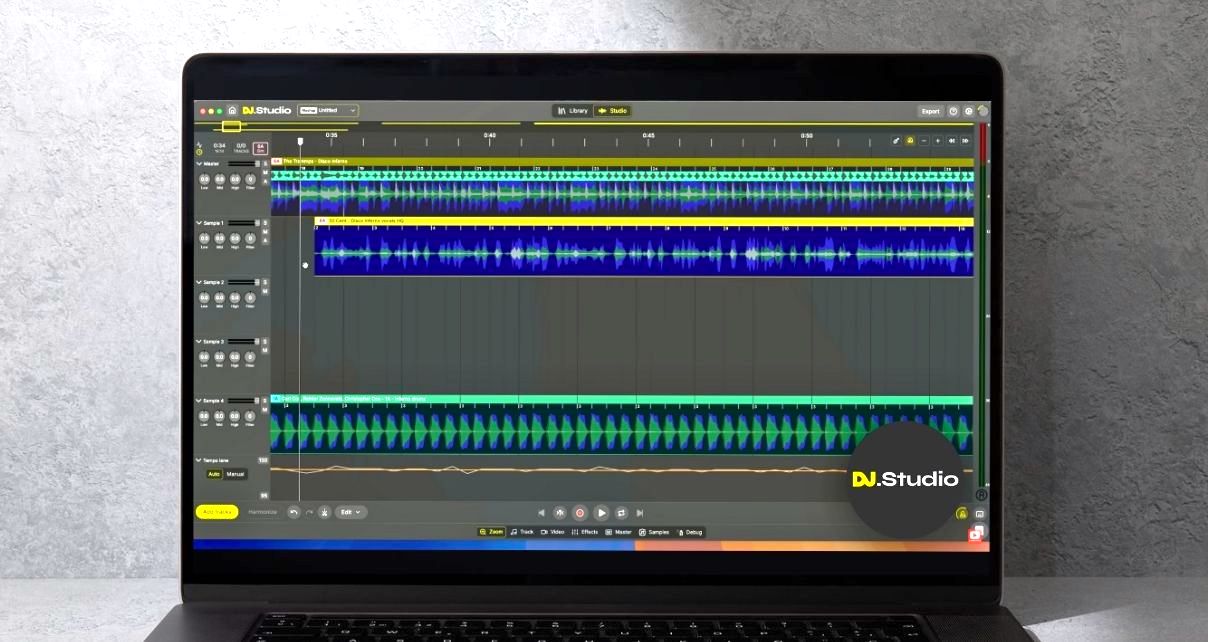Image resolution: width=1208 pixels, height=642 pixels.
Task: Click the Harmonize button
Action: click(x=263, y=512)
